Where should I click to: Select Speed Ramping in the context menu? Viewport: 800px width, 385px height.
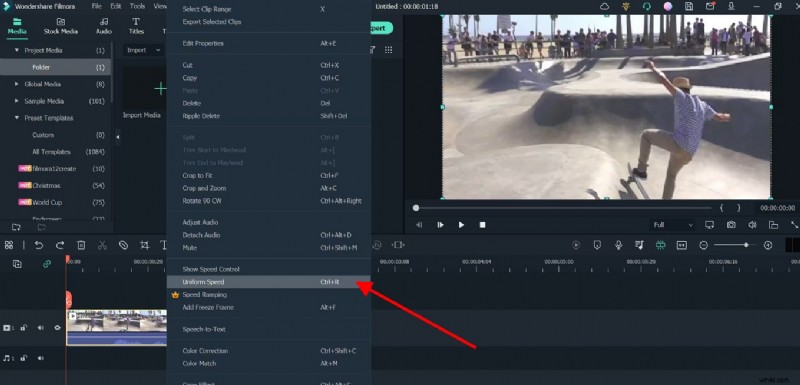[x=269, y=295]
